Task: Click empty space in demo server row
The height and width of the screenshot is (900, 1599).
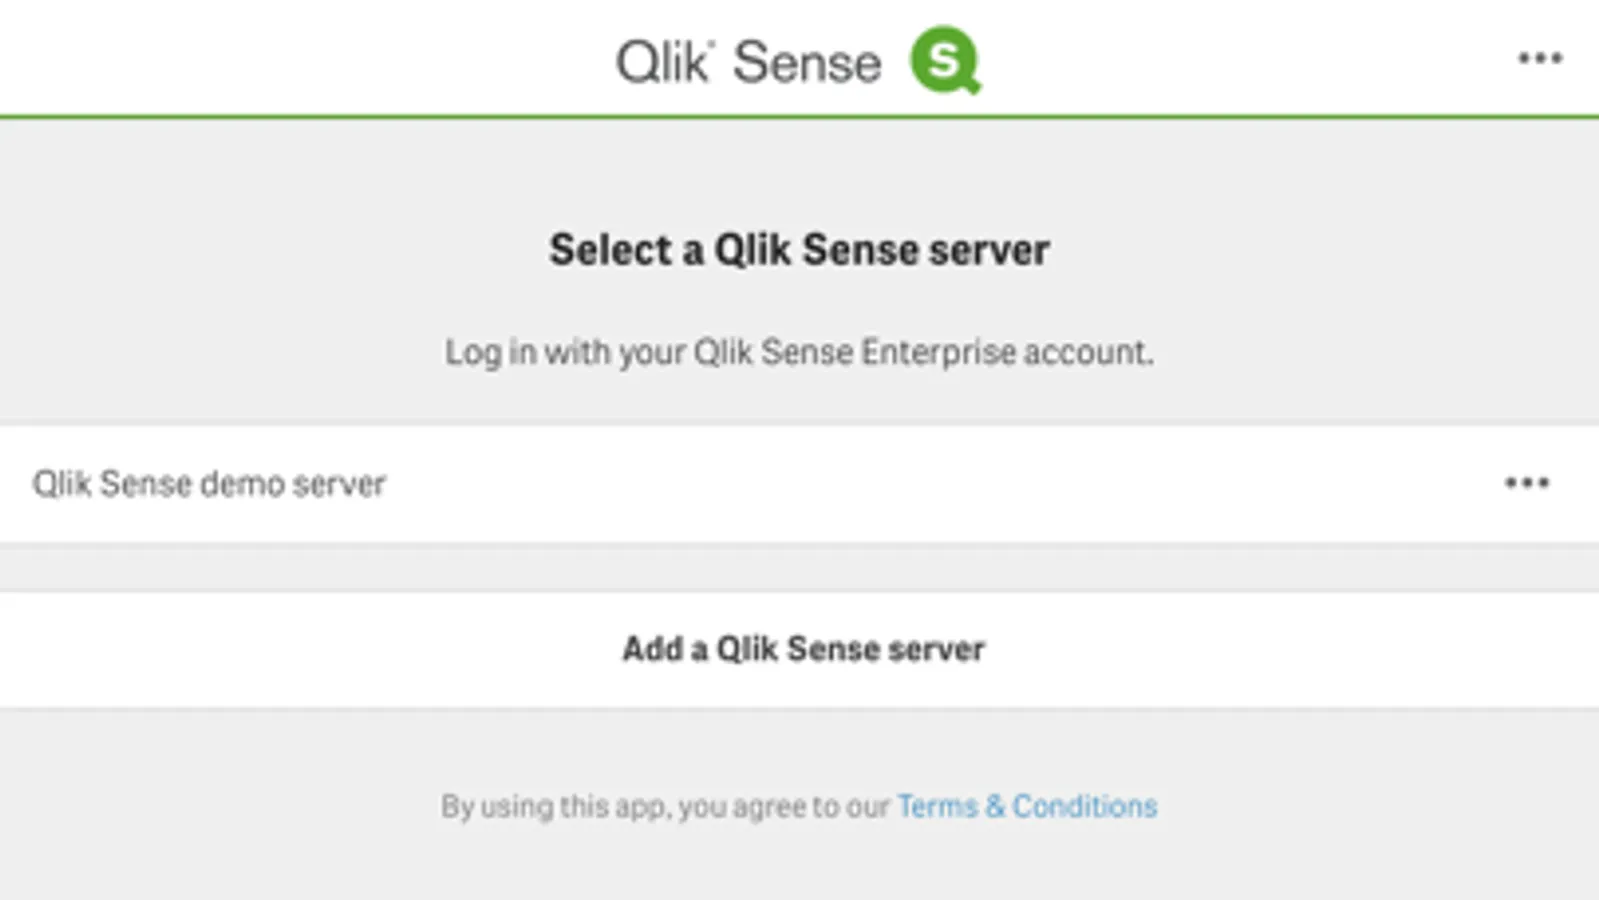Action: (x=900, y=484)
